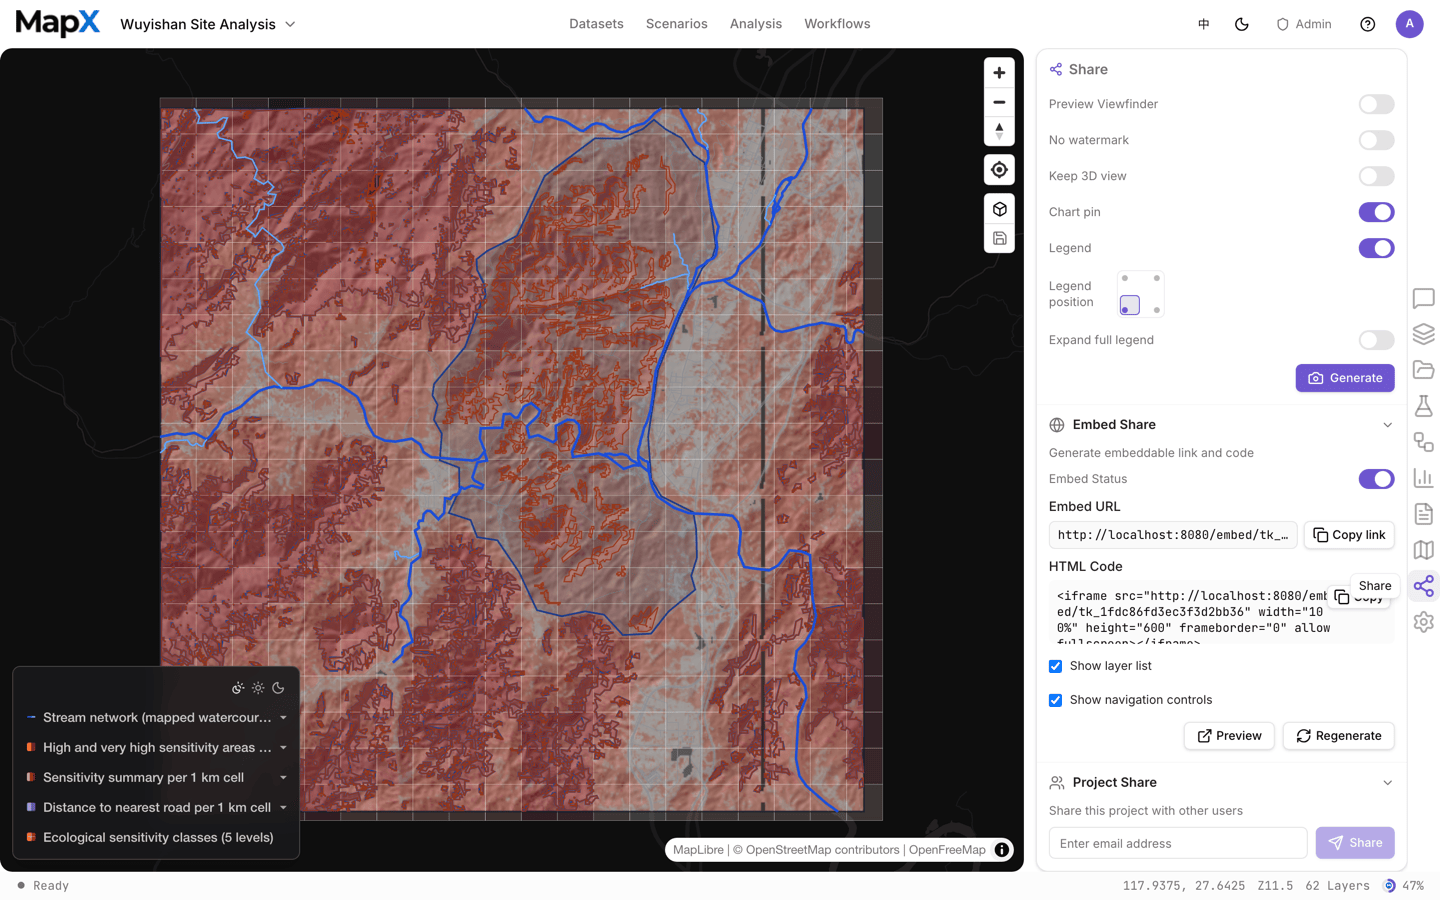Collapse the Embed Share section
Viewport: 1440px width, 900px height.
coord(1387,425)
